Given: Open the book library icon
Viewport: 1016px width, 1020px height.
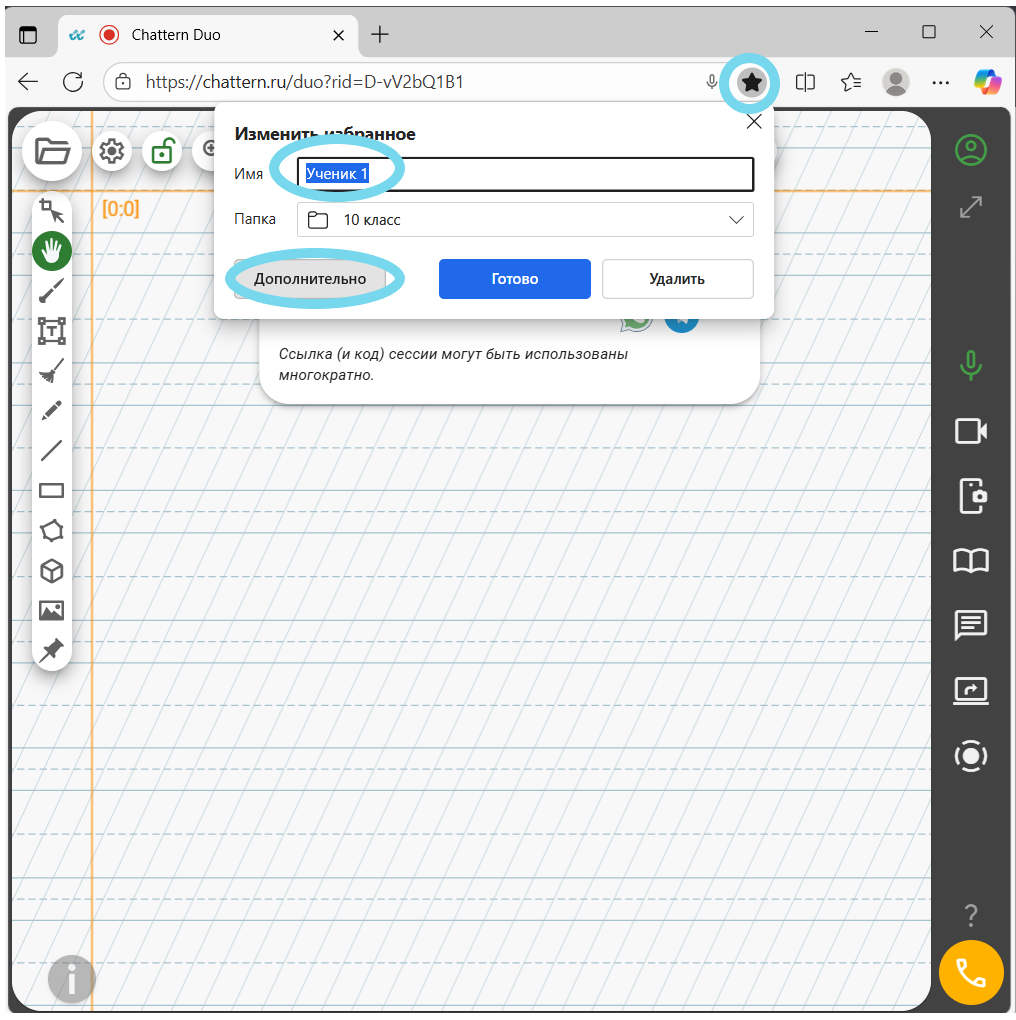Looking at the screenshot, I should pos(970,561).
